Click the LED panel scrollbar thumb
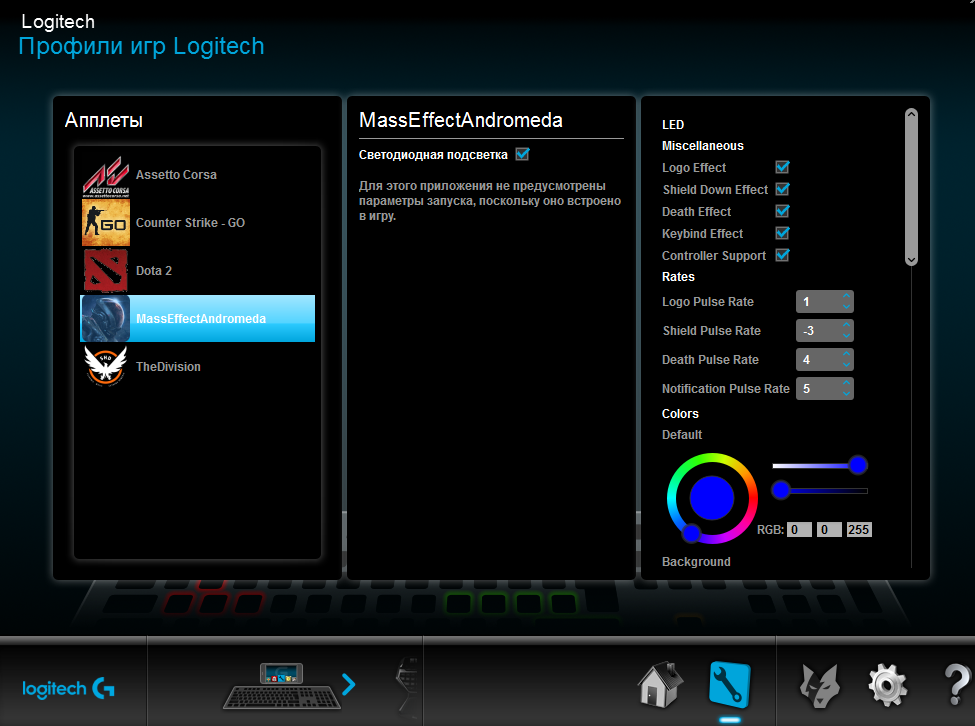This screenshot has width=975, height=726. click(911, 187)
